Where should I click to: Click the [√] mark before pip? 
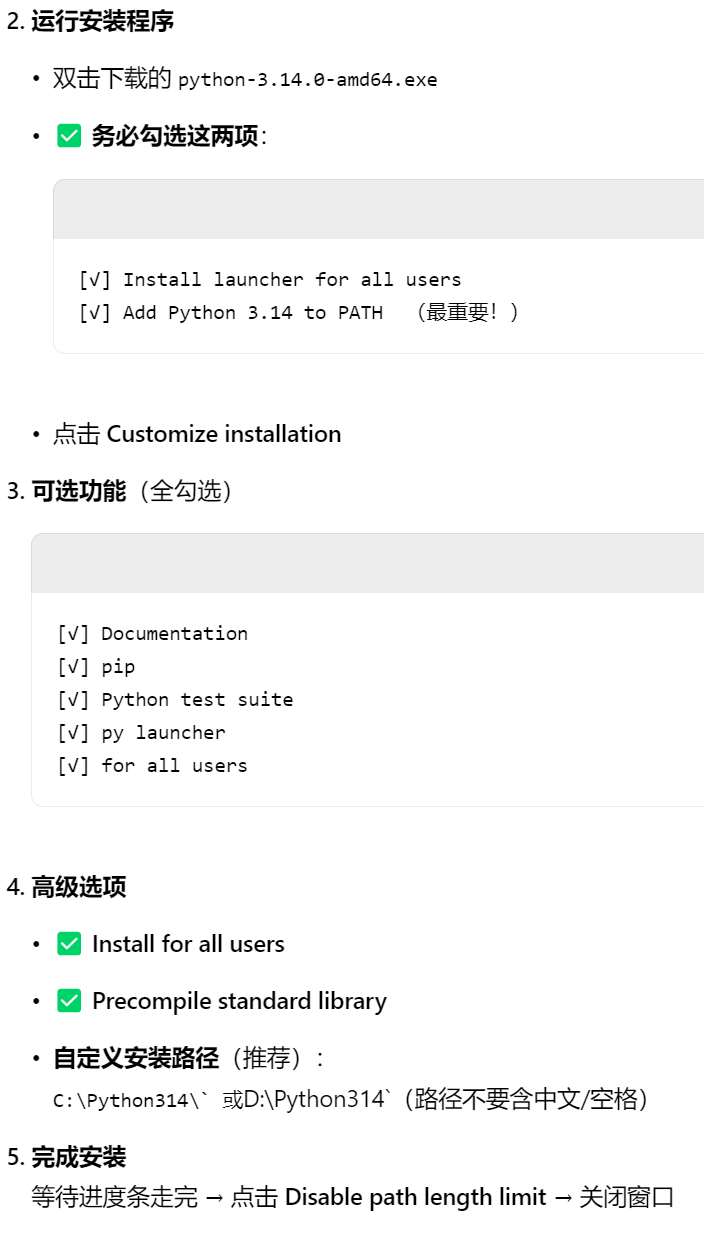(x=74, y=666)
